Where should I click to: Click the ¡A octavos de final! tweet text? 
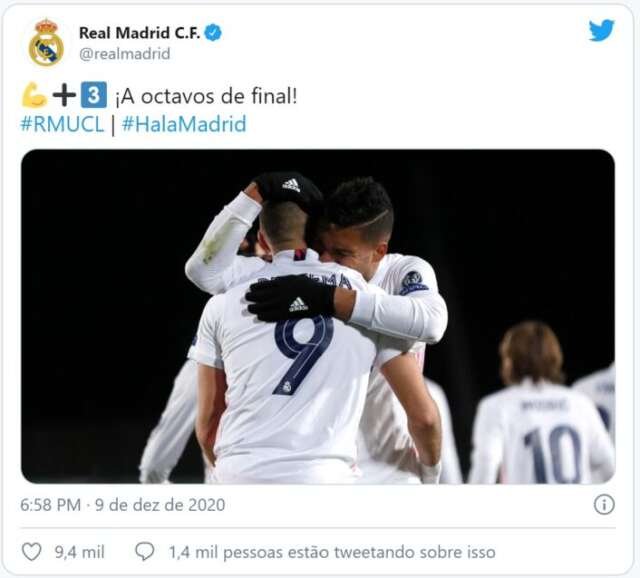tap(206, 97)
